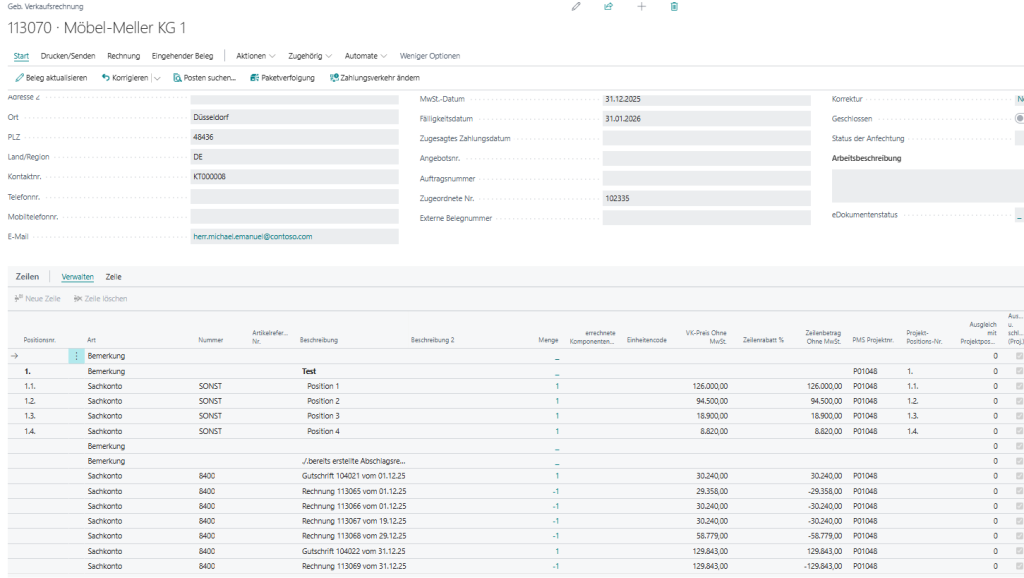Screen dimensions: 1024x578
Task: Click the Beschreibung column header
Action: click(319, 340)
